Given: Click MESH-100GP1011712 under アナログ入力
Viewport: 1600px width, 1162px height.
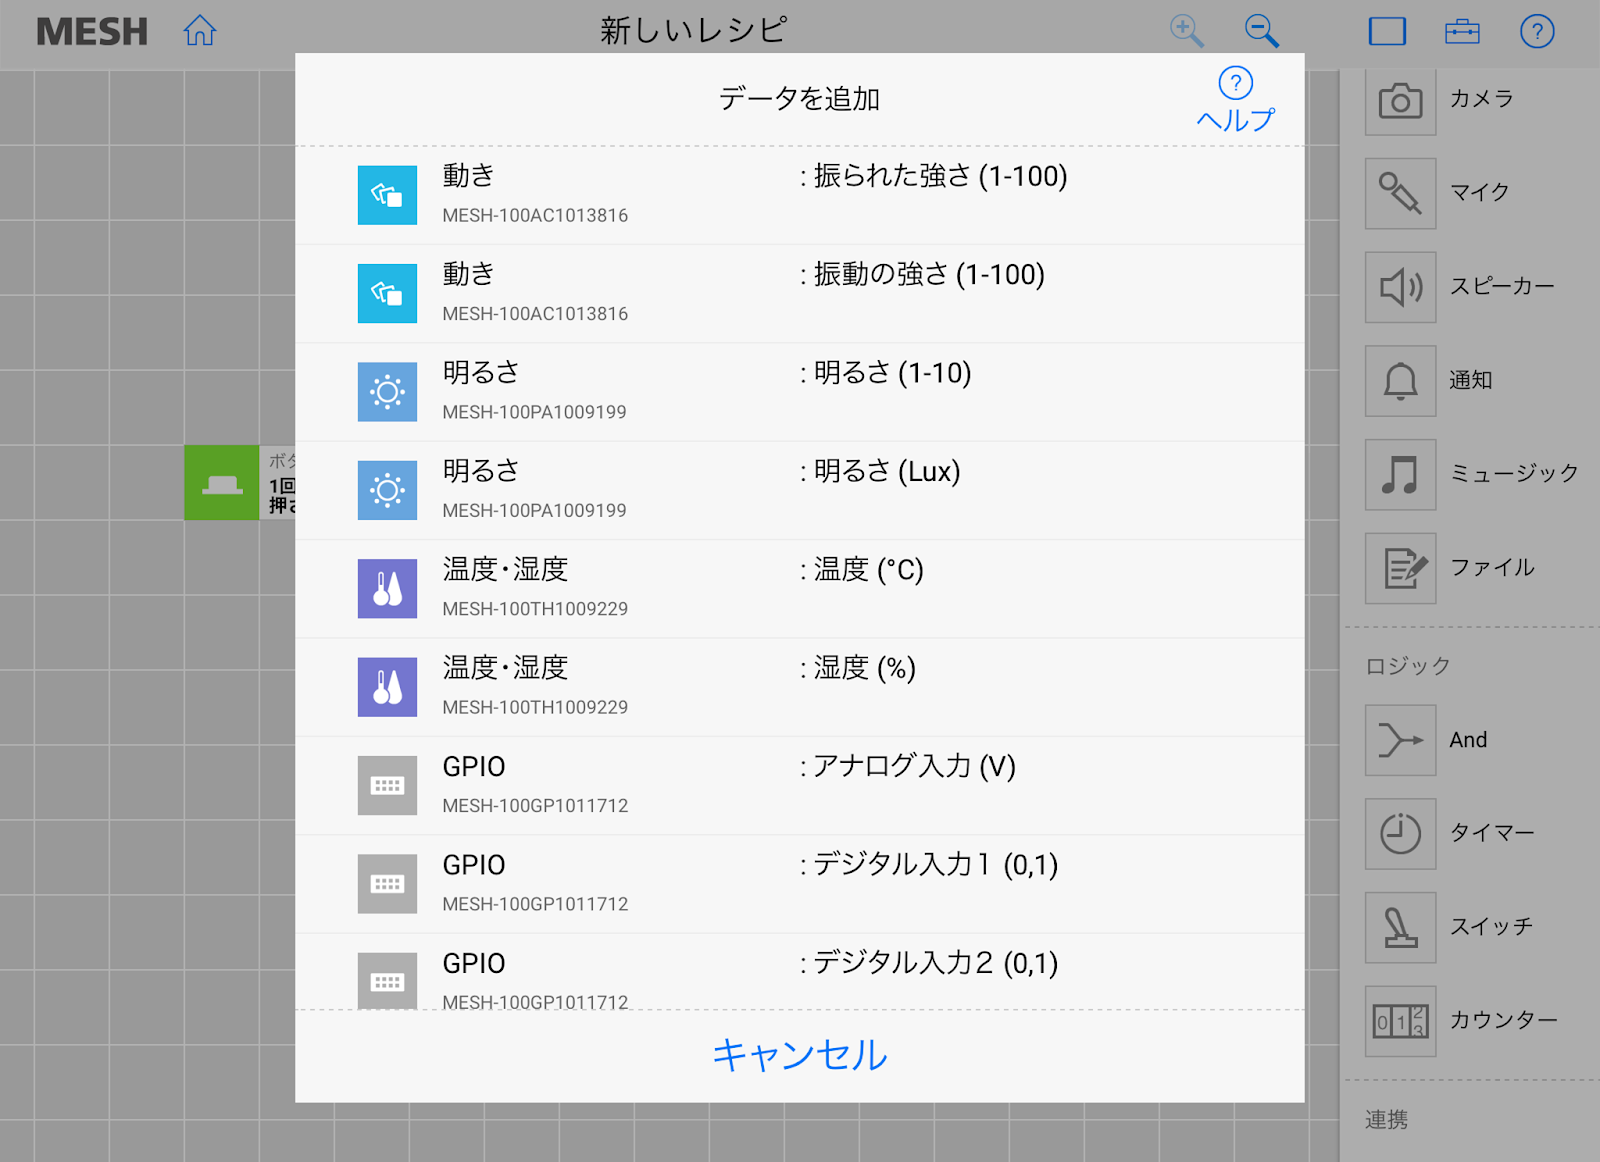Looking at the screenshot, I should click(x=535, y=806).
